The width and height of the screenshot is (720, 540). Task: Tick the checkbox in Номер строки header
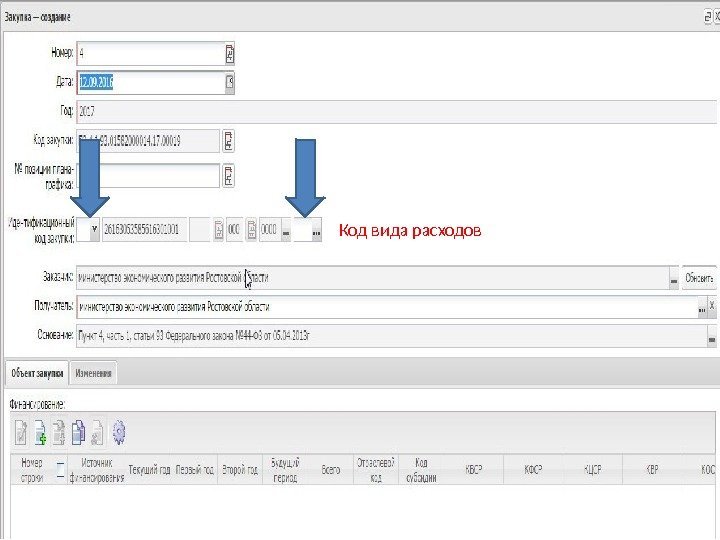tap(60, 470)
